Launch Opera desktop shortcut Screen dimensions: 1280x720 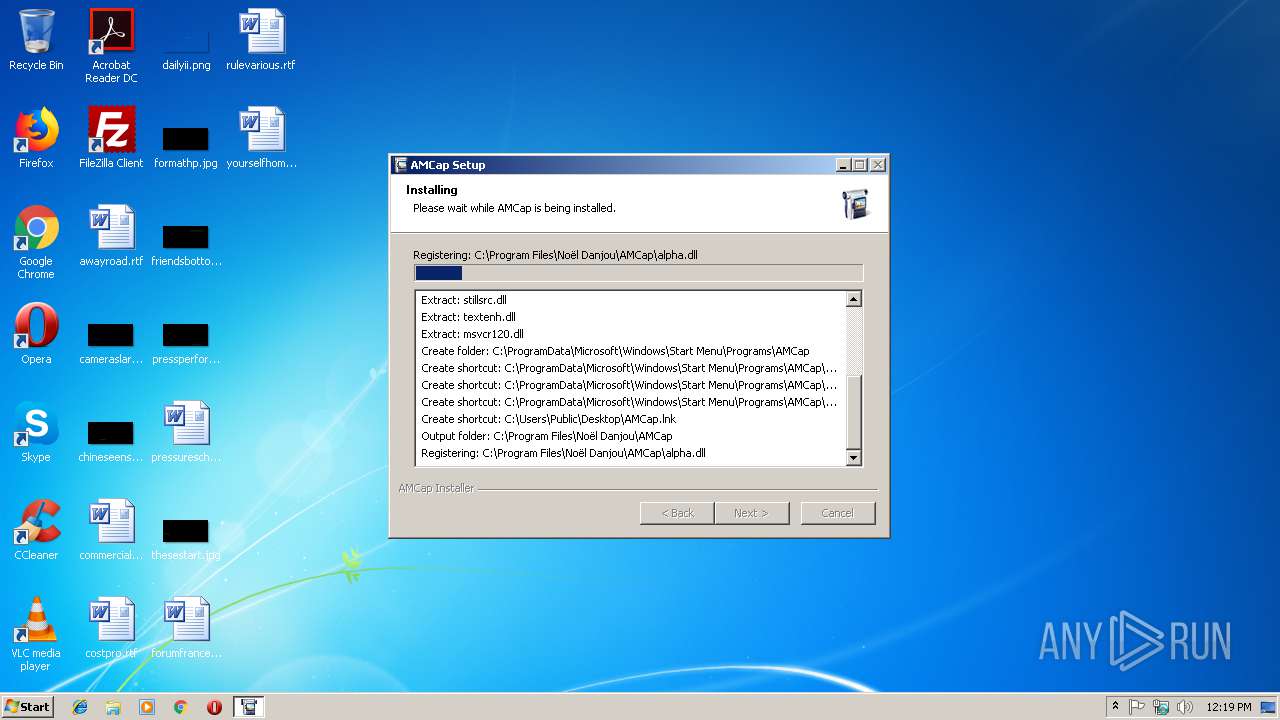click(x=36, y=334)
